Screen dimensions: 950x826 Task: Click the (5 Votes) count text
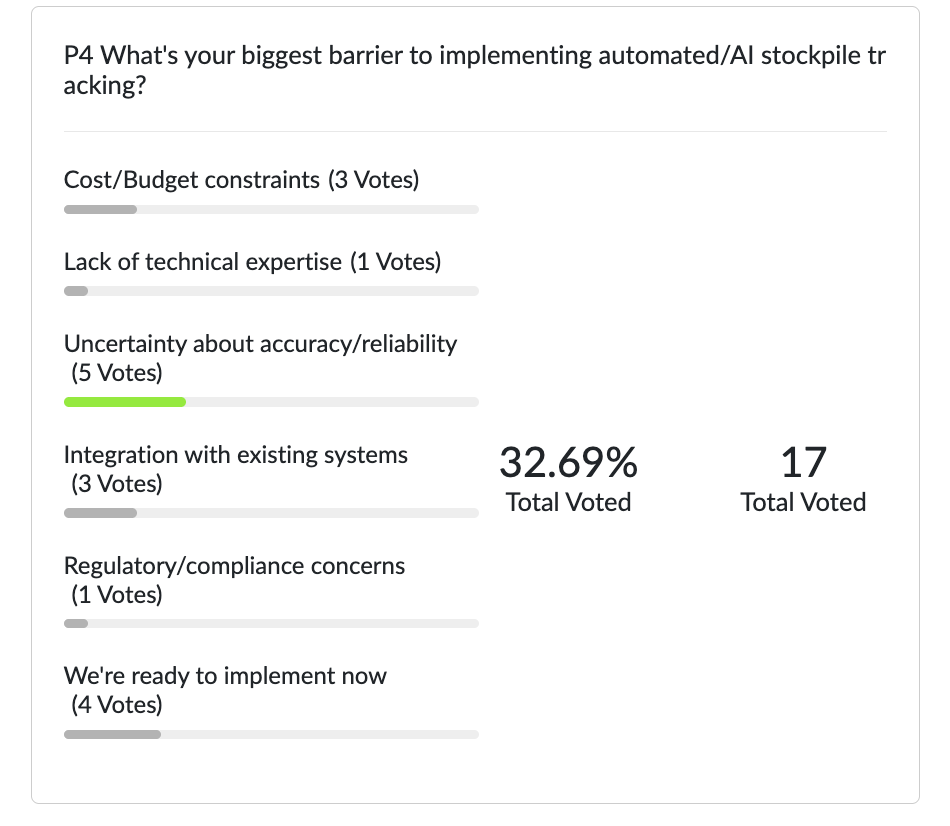[116, 373]
